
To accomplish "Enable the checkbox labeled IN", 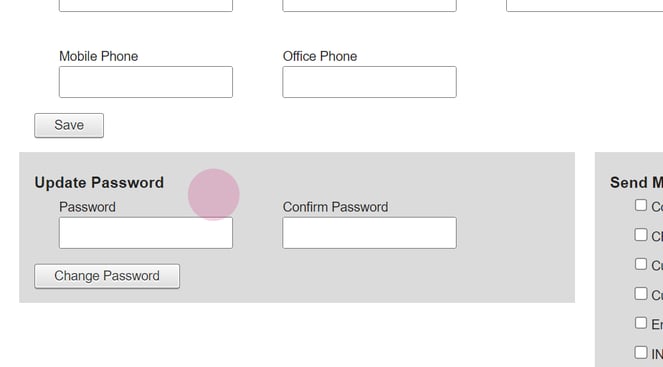I will tap(641, 352).
